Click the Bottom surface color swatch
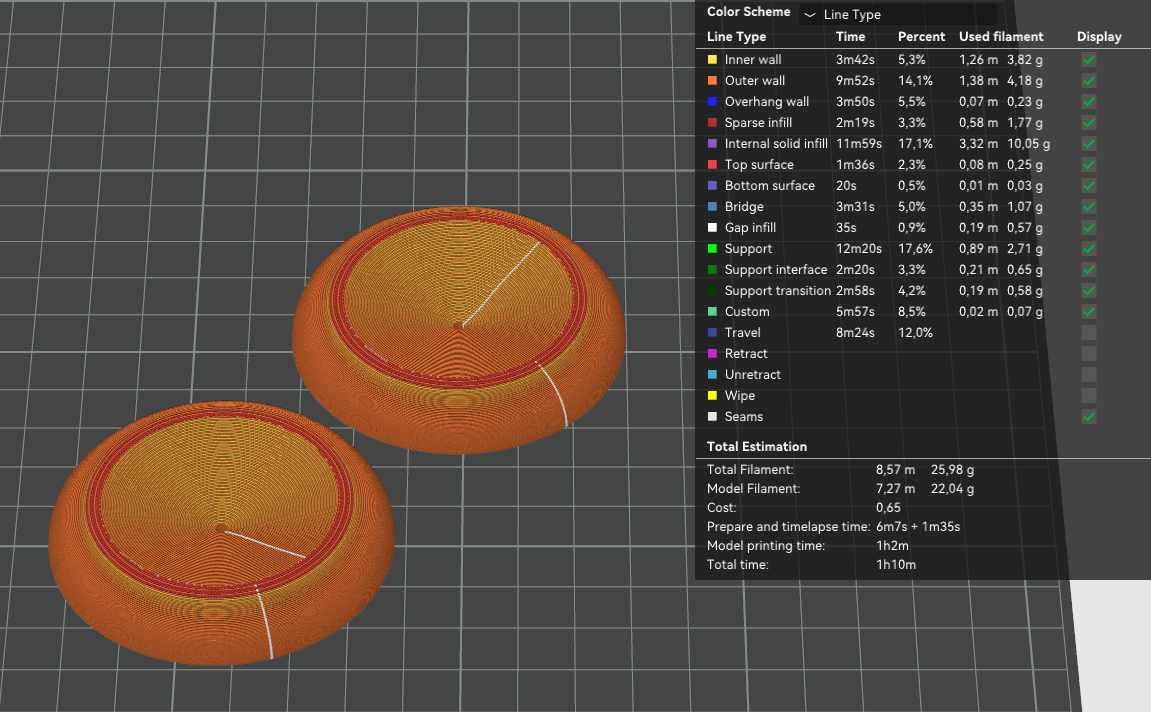This screenshot has width=1151, height=712. pos(712,186)
